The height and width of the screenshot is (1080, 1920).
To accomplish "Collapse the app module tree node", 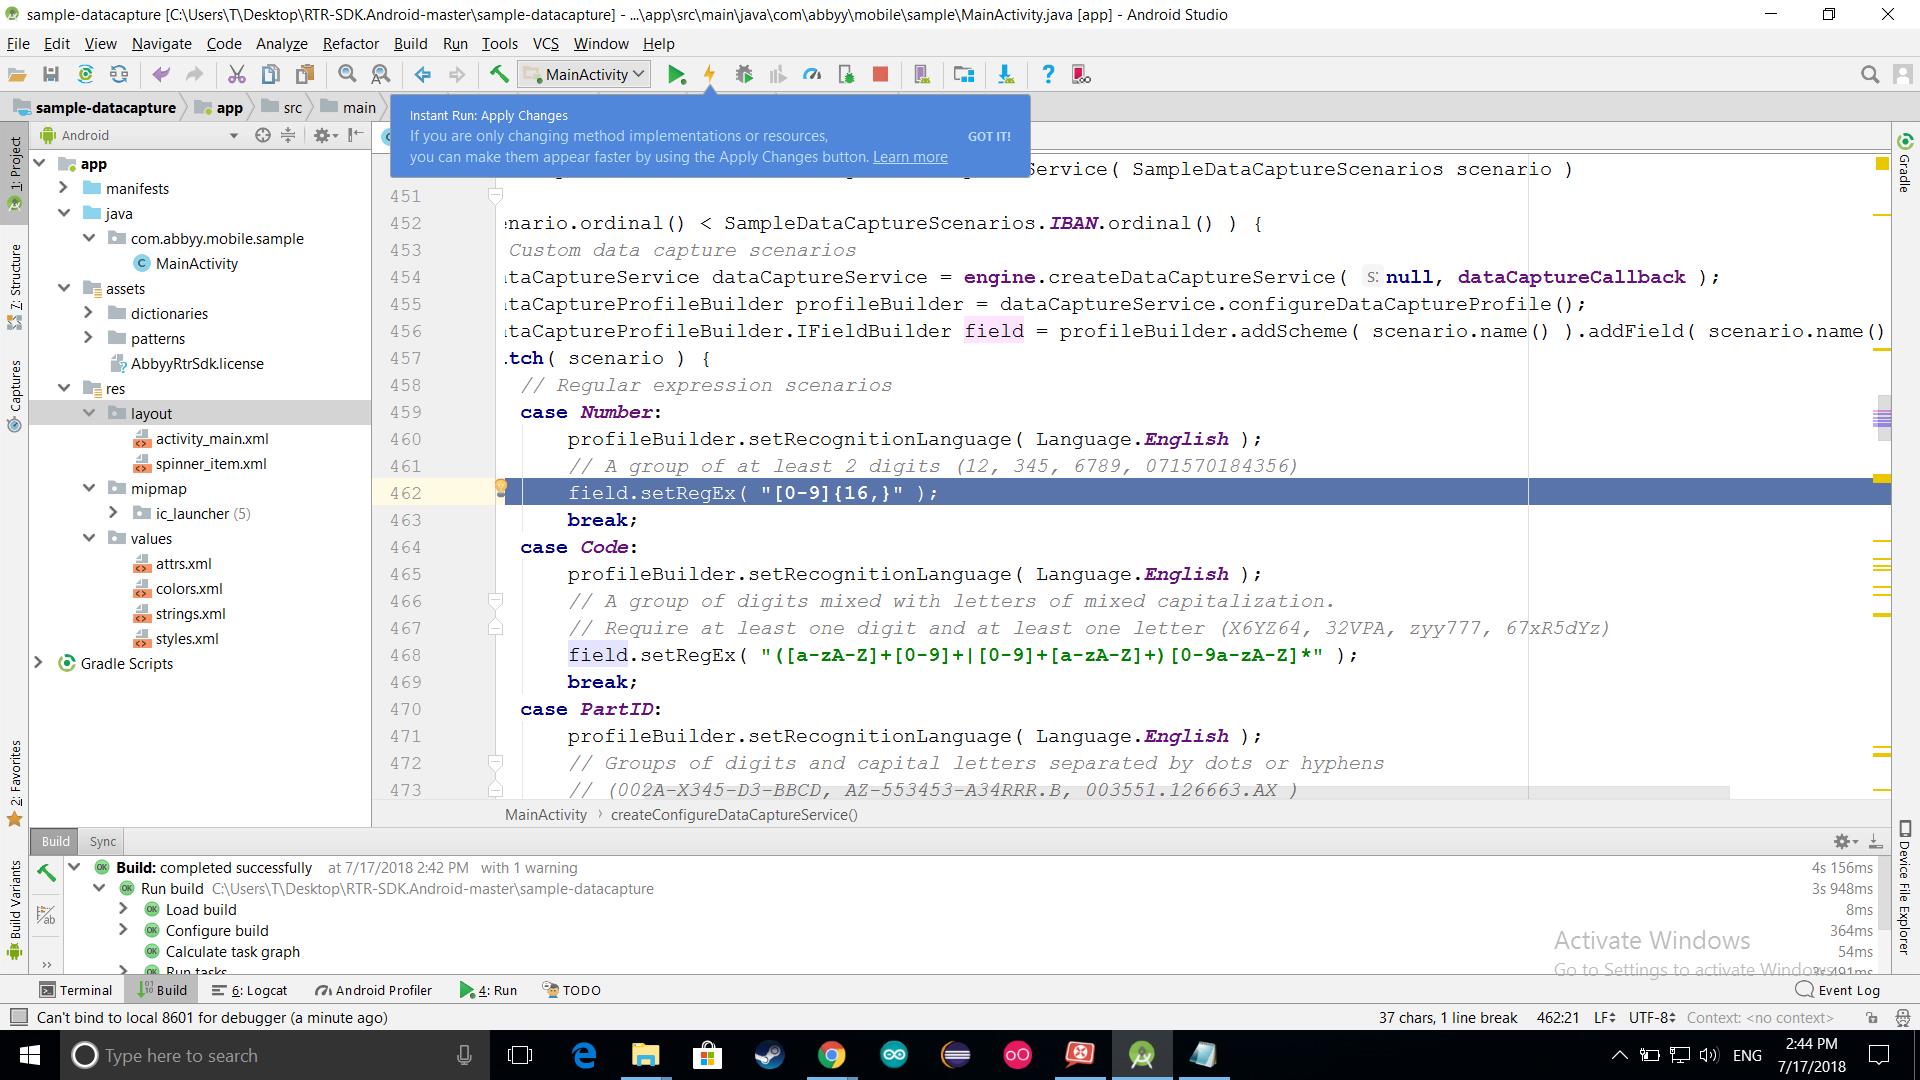I will pos(40,163).
